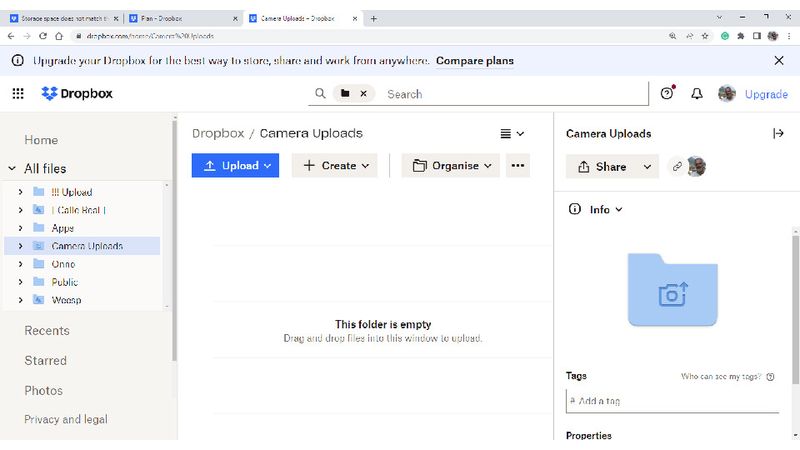
Task: Click the Upload button
Action: pos(235,165)
